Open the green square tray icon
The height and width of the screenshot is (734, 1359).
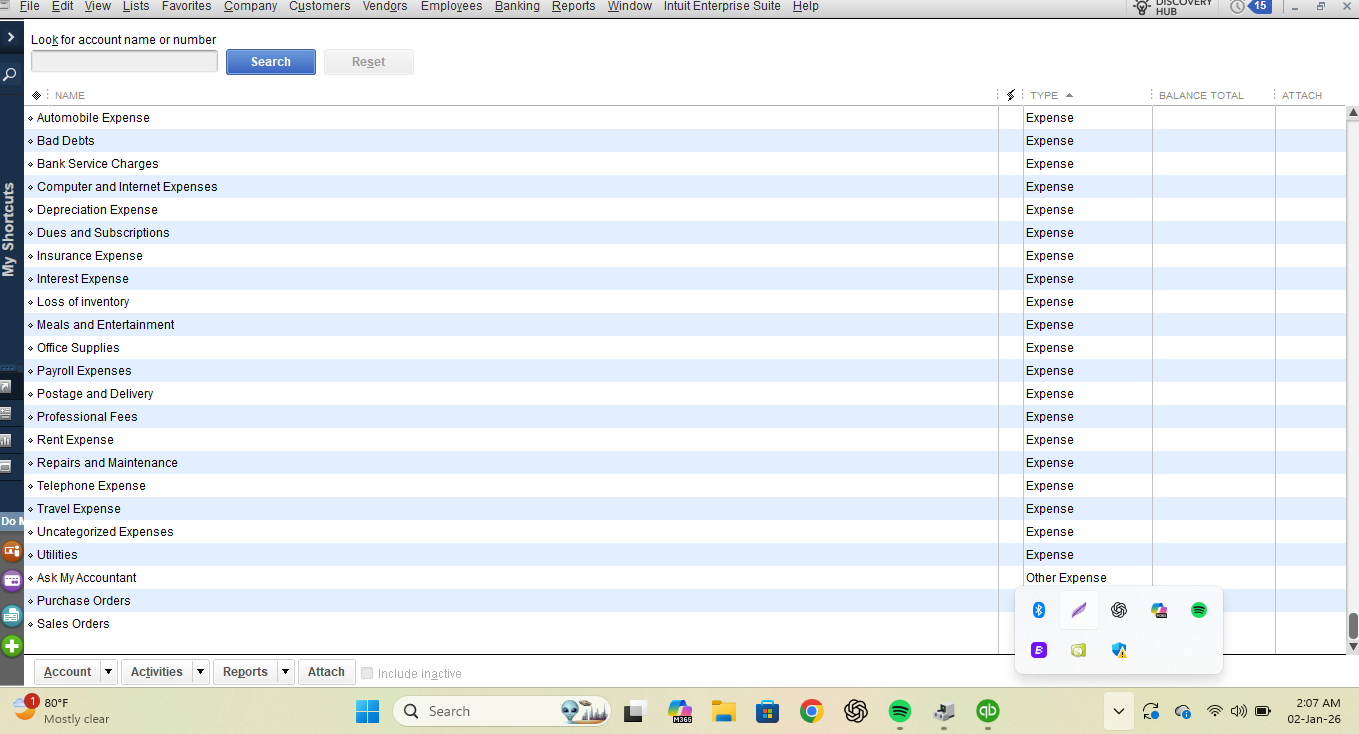pos(1079,650)
